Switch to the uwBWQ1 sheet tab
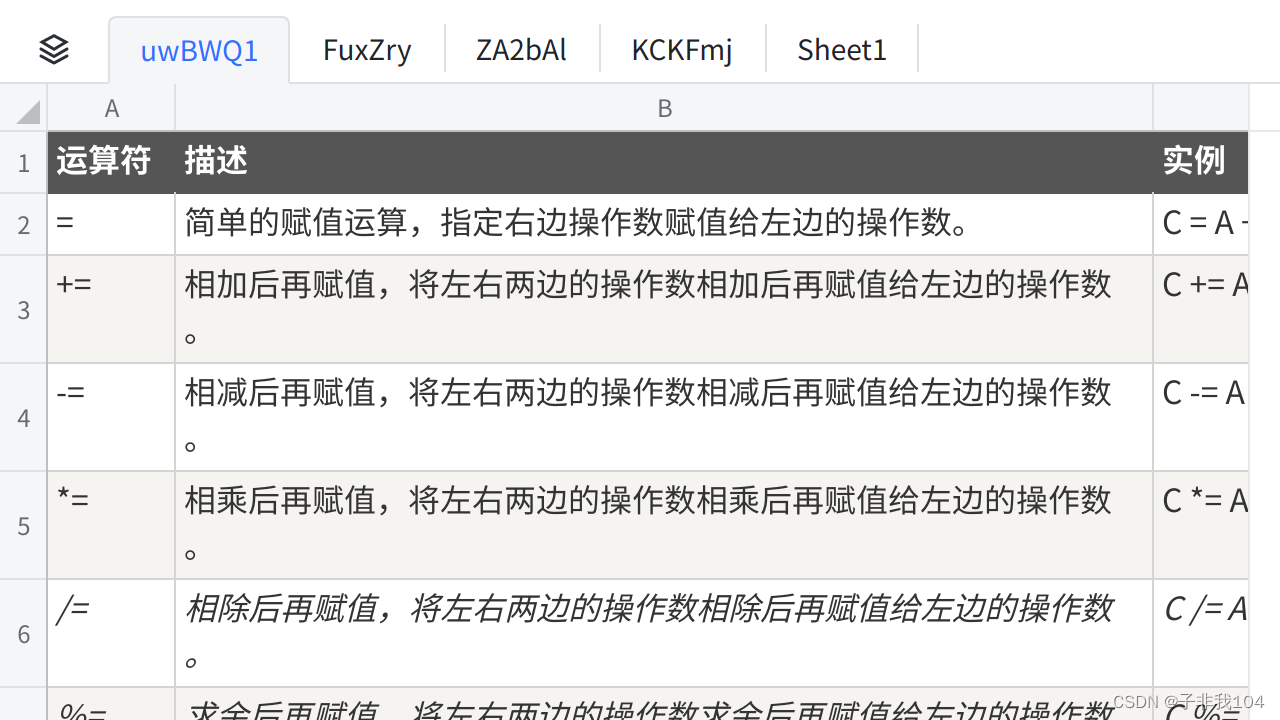1280x720 pixels. [199, 50]
